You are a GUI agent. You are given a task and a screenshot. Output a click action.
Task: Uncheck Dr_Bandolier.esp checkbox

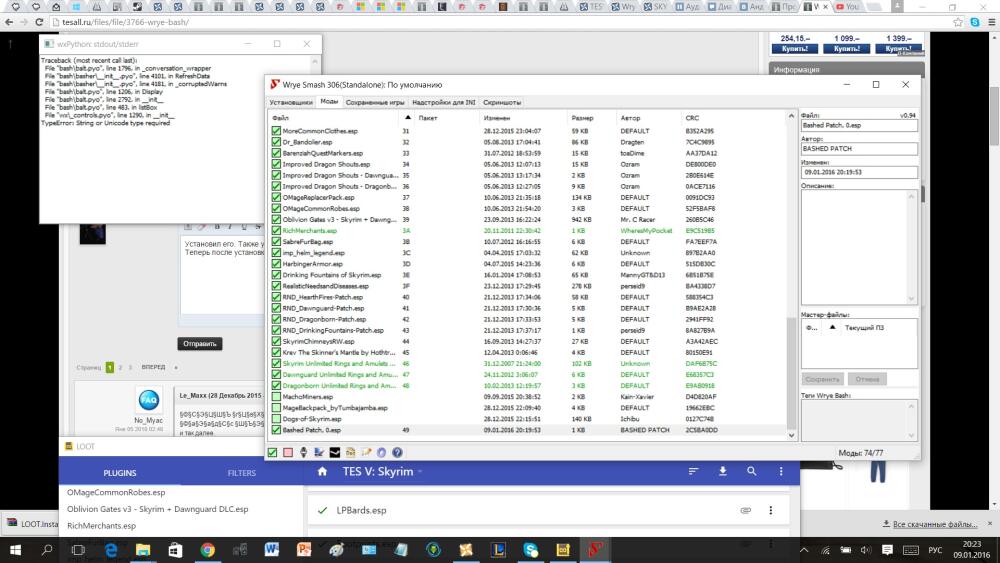[276, 142]
